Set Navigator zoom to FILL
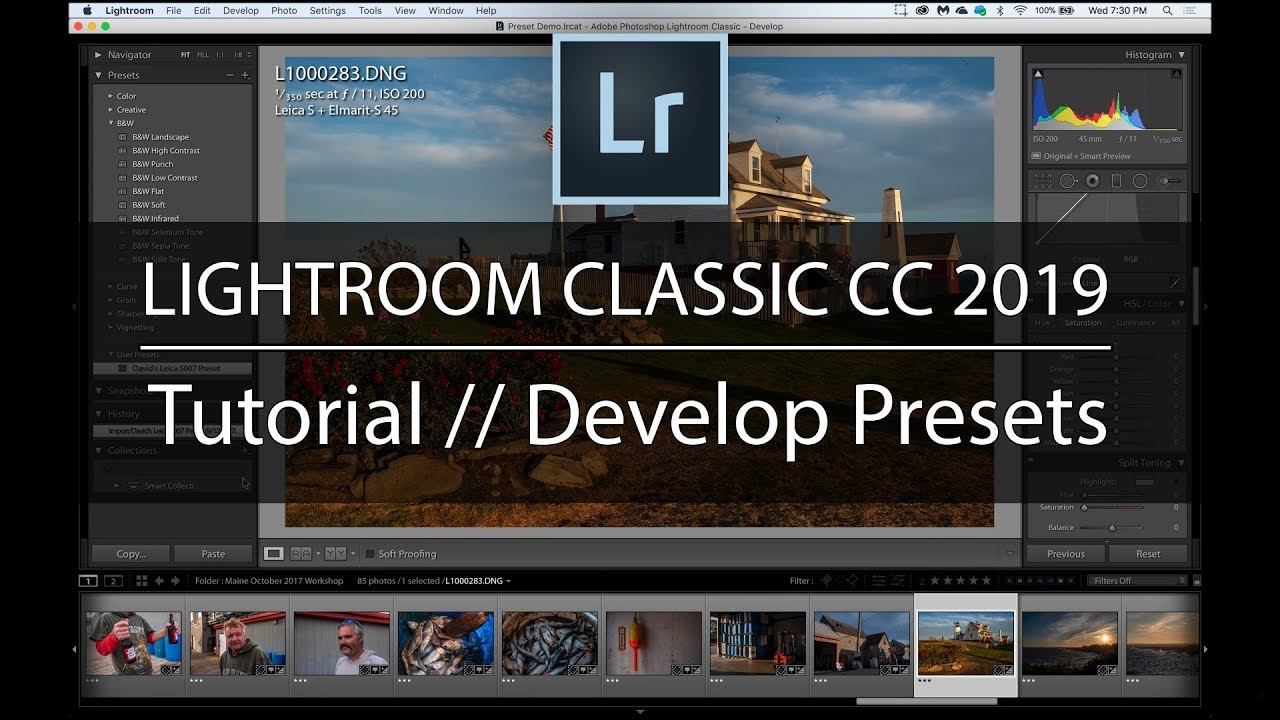The image size is (1280, 720). [x=203, y=55]
